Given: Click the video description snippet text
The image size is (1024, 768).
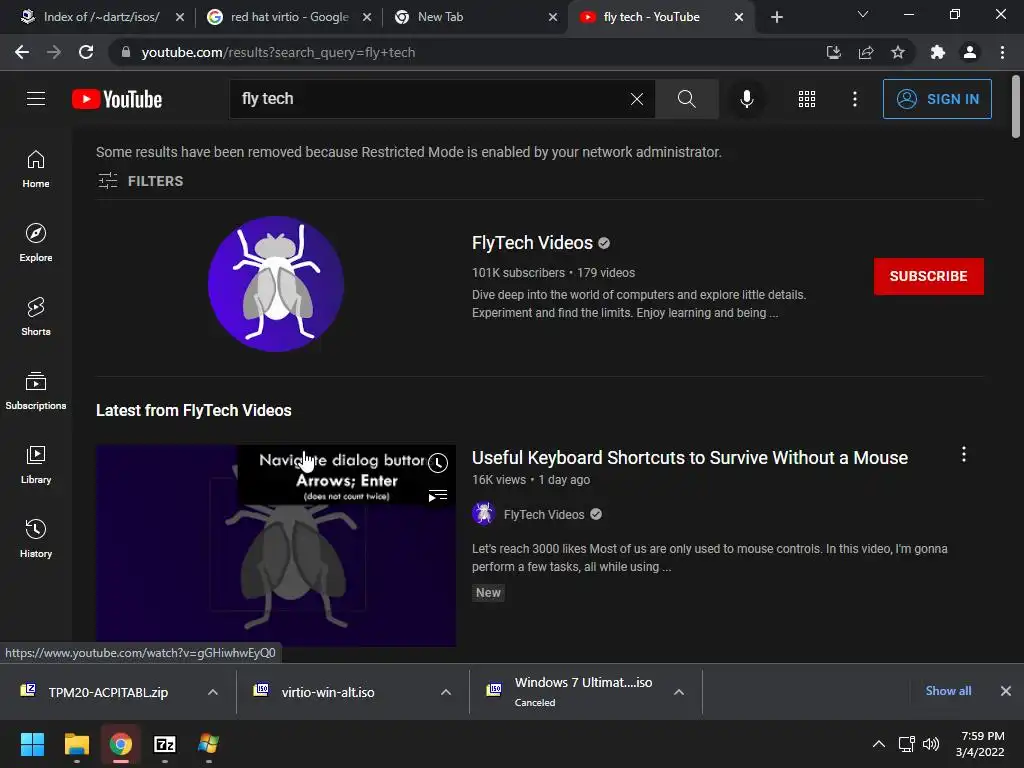Looking at the screenshot, I should [x=710, y=558].
